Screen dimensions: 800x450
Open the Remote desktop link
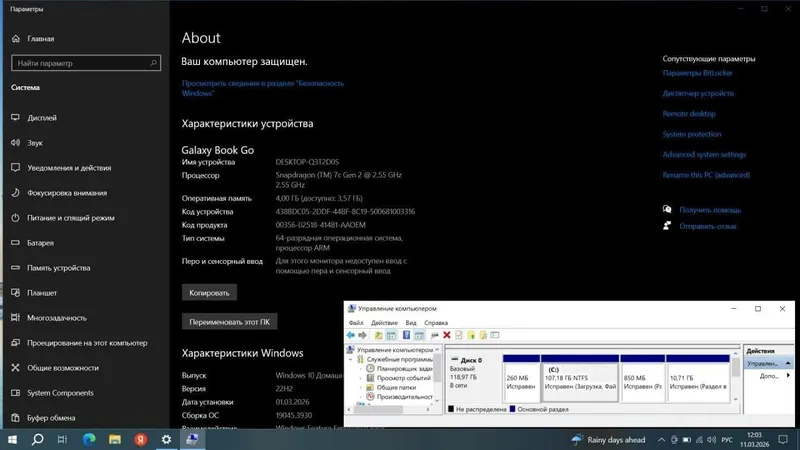pos(689,114)
